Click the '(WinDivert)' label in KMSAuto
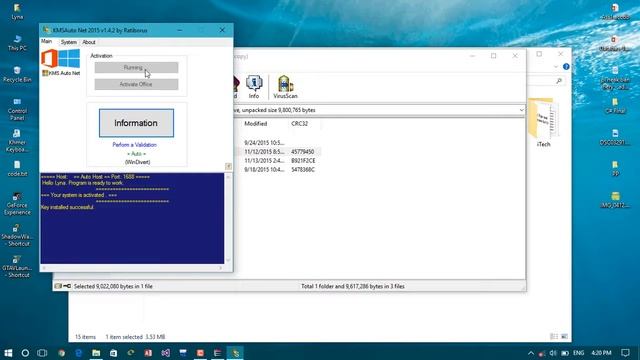 [x=138, y=162]
